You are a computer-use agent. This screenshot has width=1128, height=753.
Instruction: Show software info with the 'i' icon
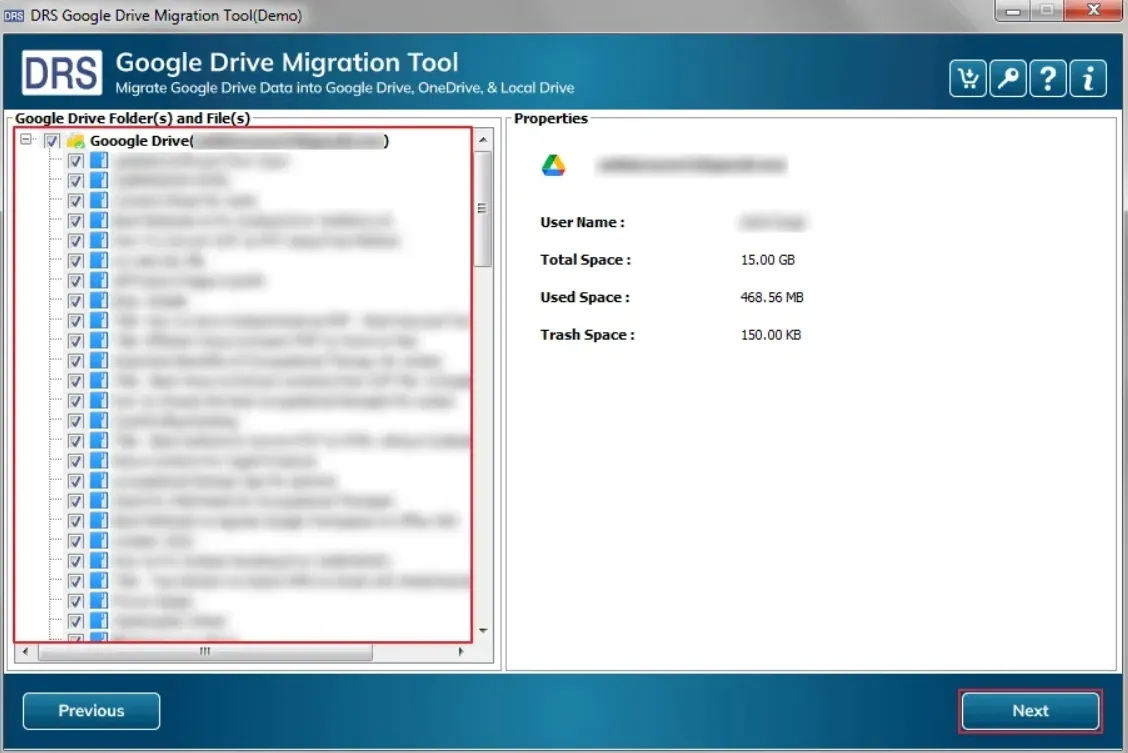(1088, 78)
